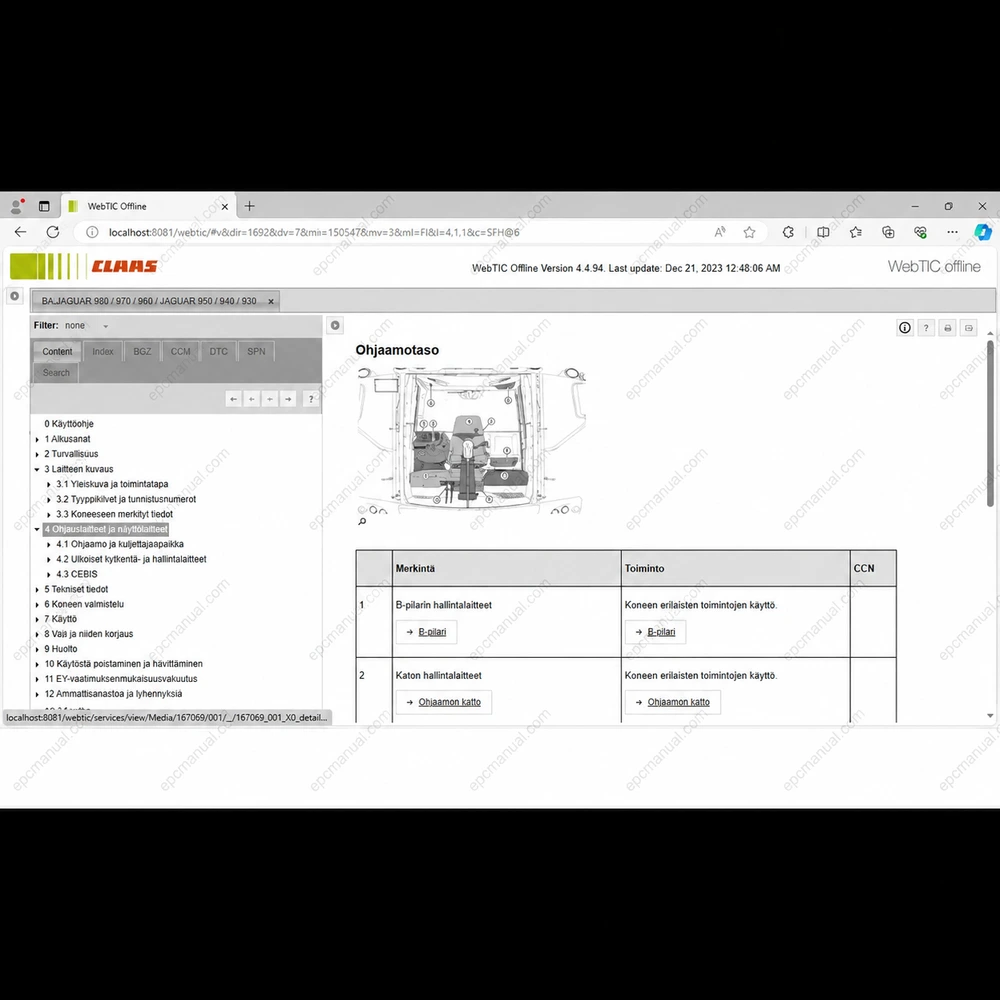Open the browser profile icon
This screenshot has height=1000, width=1000.
[17, 206]
